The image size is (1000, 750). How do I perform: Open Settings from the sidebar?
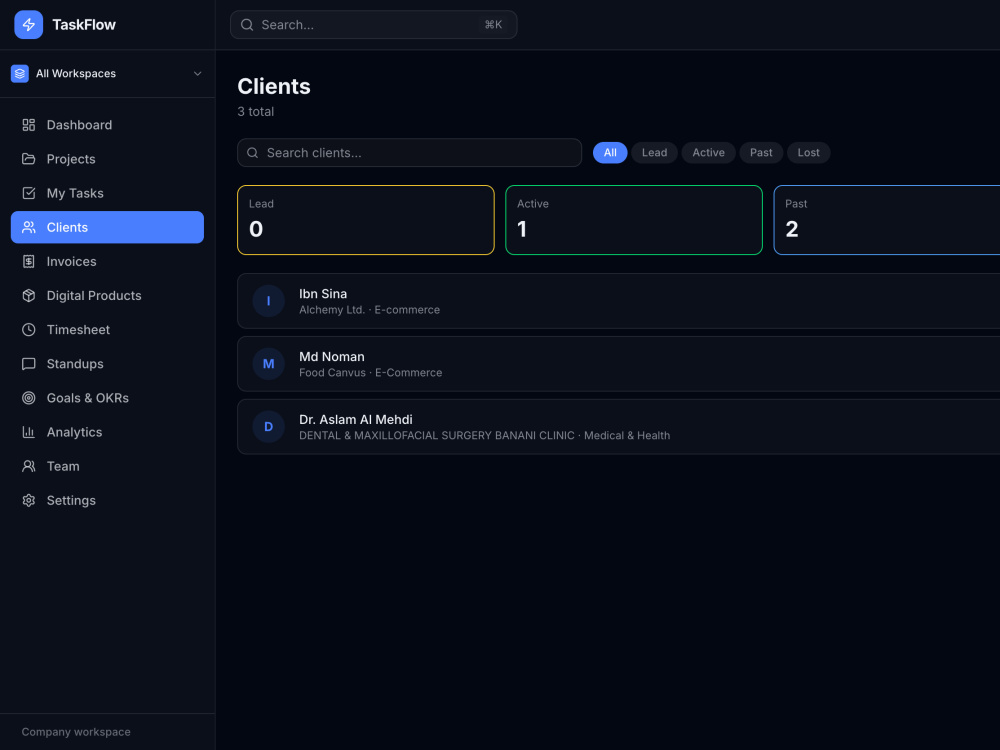107,501
